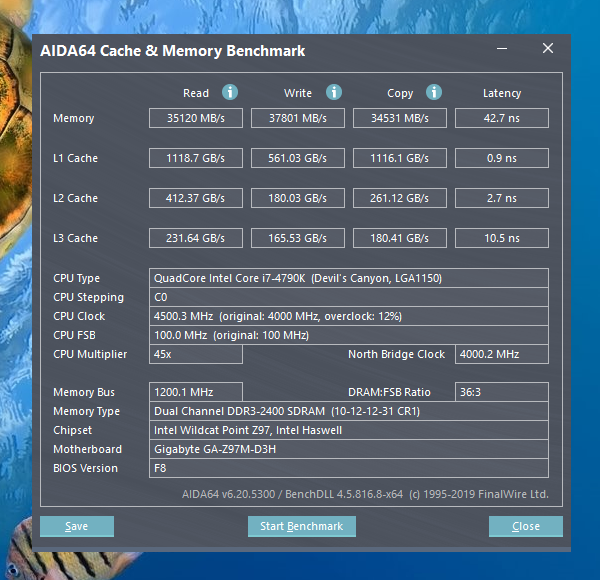The width and height of the screenshot is (600, 580).
Task: Select the Memory Write value 37801 MB/s
Action: click(x=298, y=118)
